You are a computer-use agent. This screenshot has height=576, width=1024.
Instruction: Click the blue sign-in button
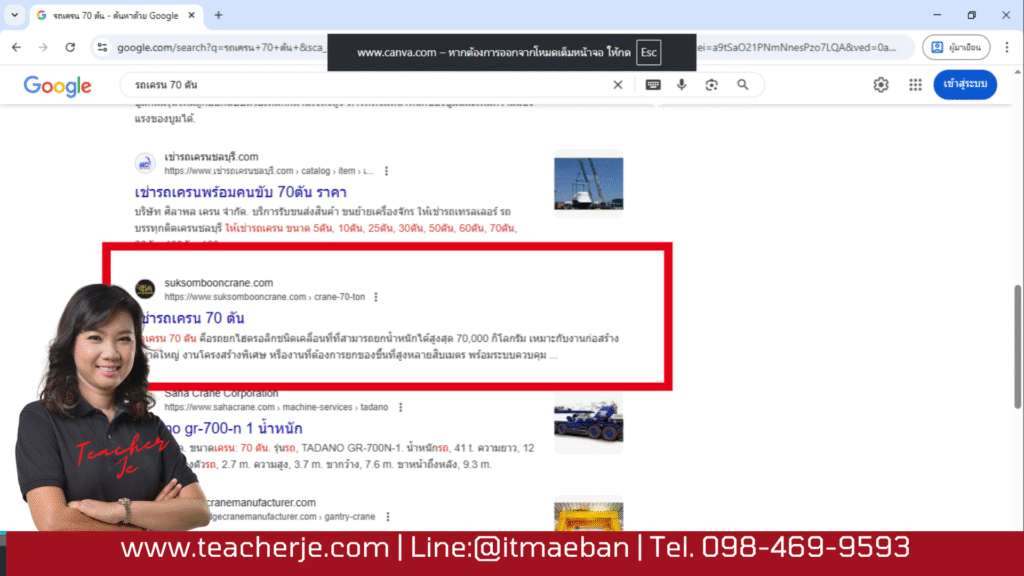click(x=964, y=85)
